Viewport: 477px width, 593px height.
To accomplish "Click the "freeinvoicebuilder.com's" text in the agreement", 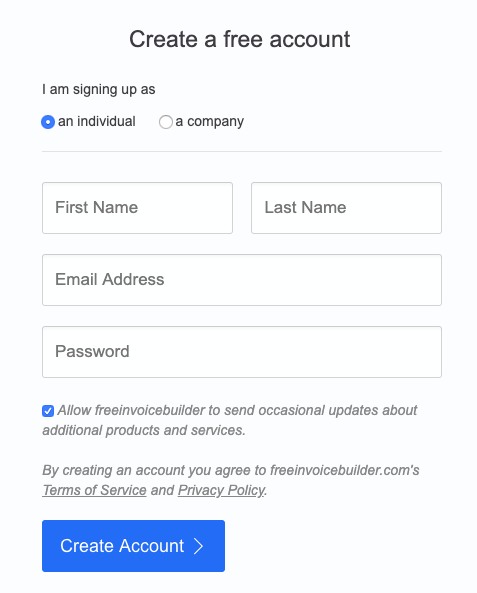I will coord(345,470).
